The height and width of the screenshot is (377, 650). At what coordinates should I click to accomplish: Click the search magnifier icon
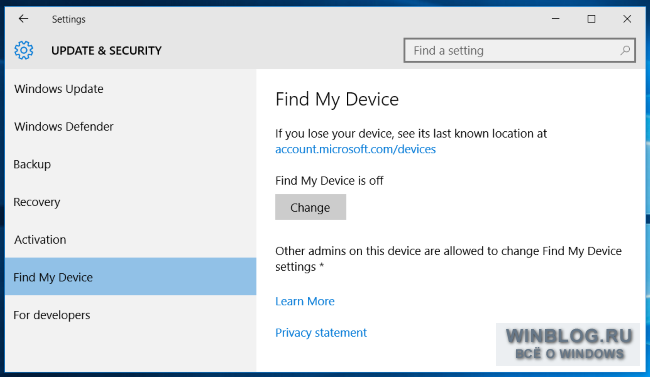625,51
